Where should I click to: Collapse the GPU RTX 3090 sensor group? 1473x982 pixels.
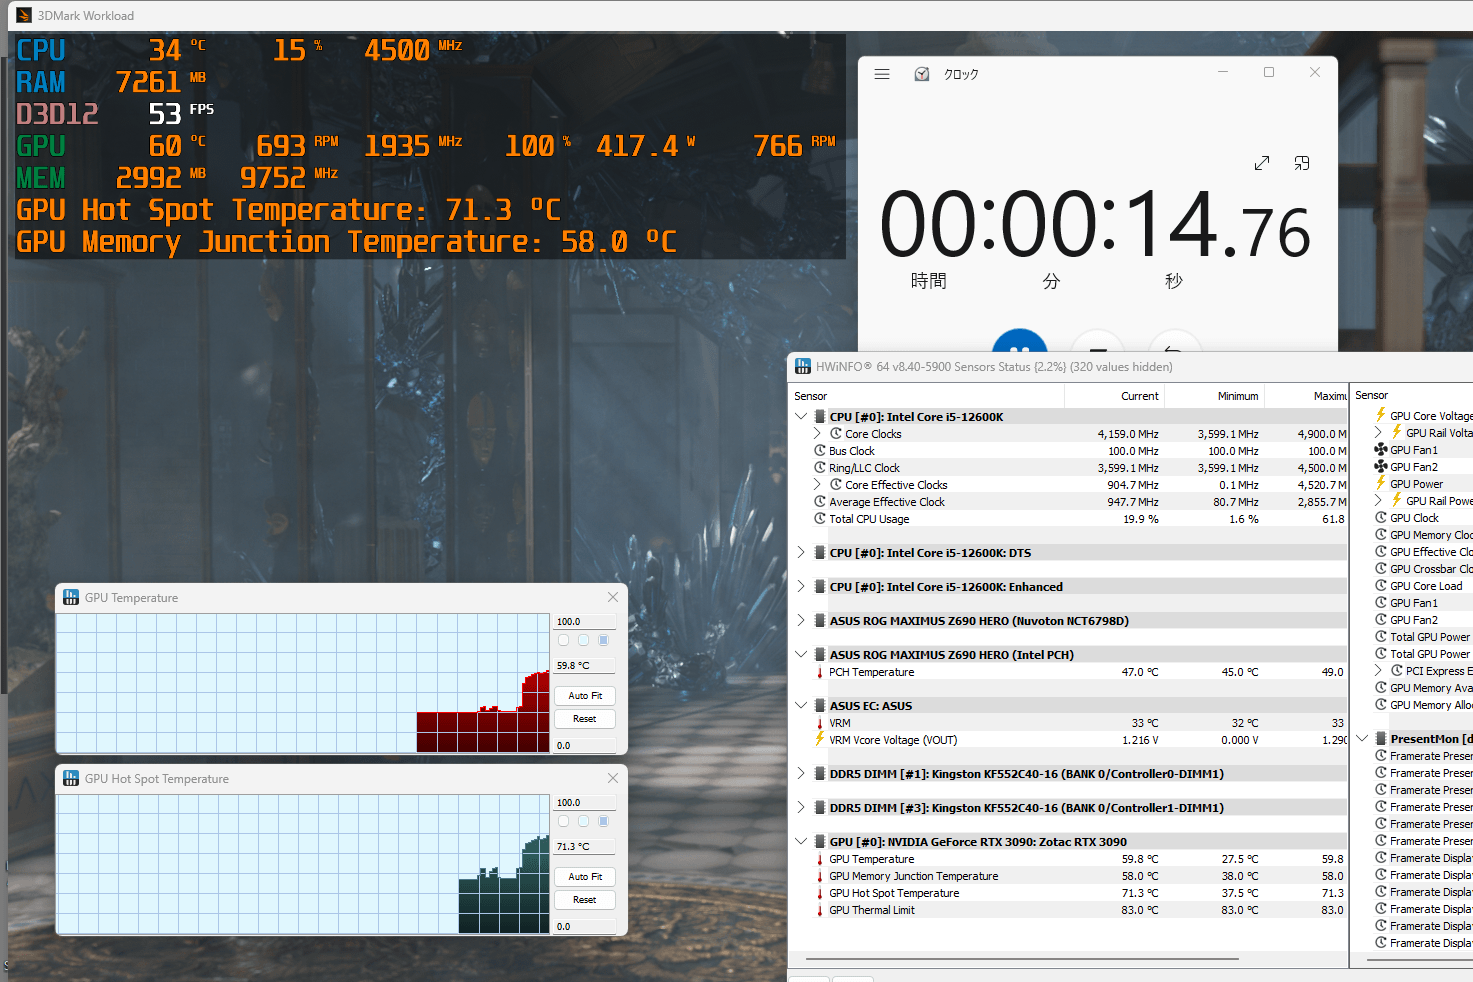click(801, 841)
